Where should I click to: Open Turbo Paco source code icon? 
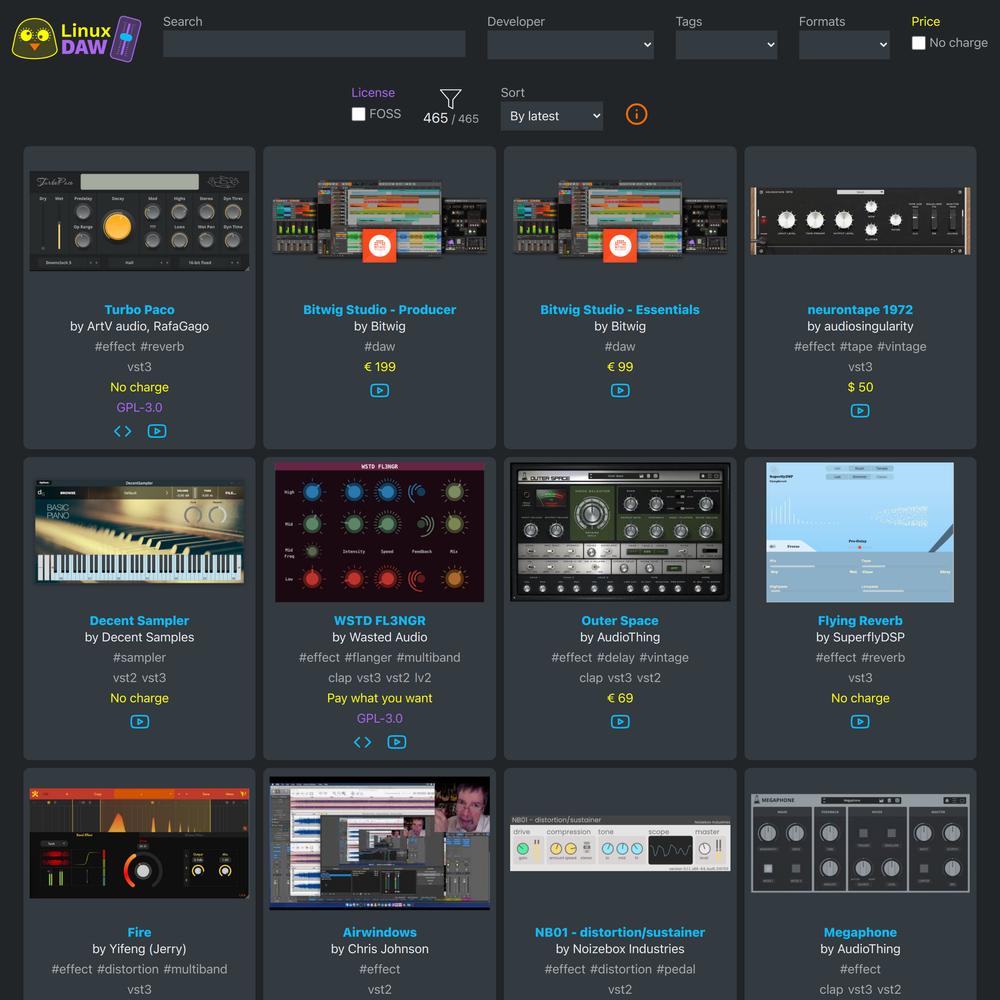click(122, 431)
